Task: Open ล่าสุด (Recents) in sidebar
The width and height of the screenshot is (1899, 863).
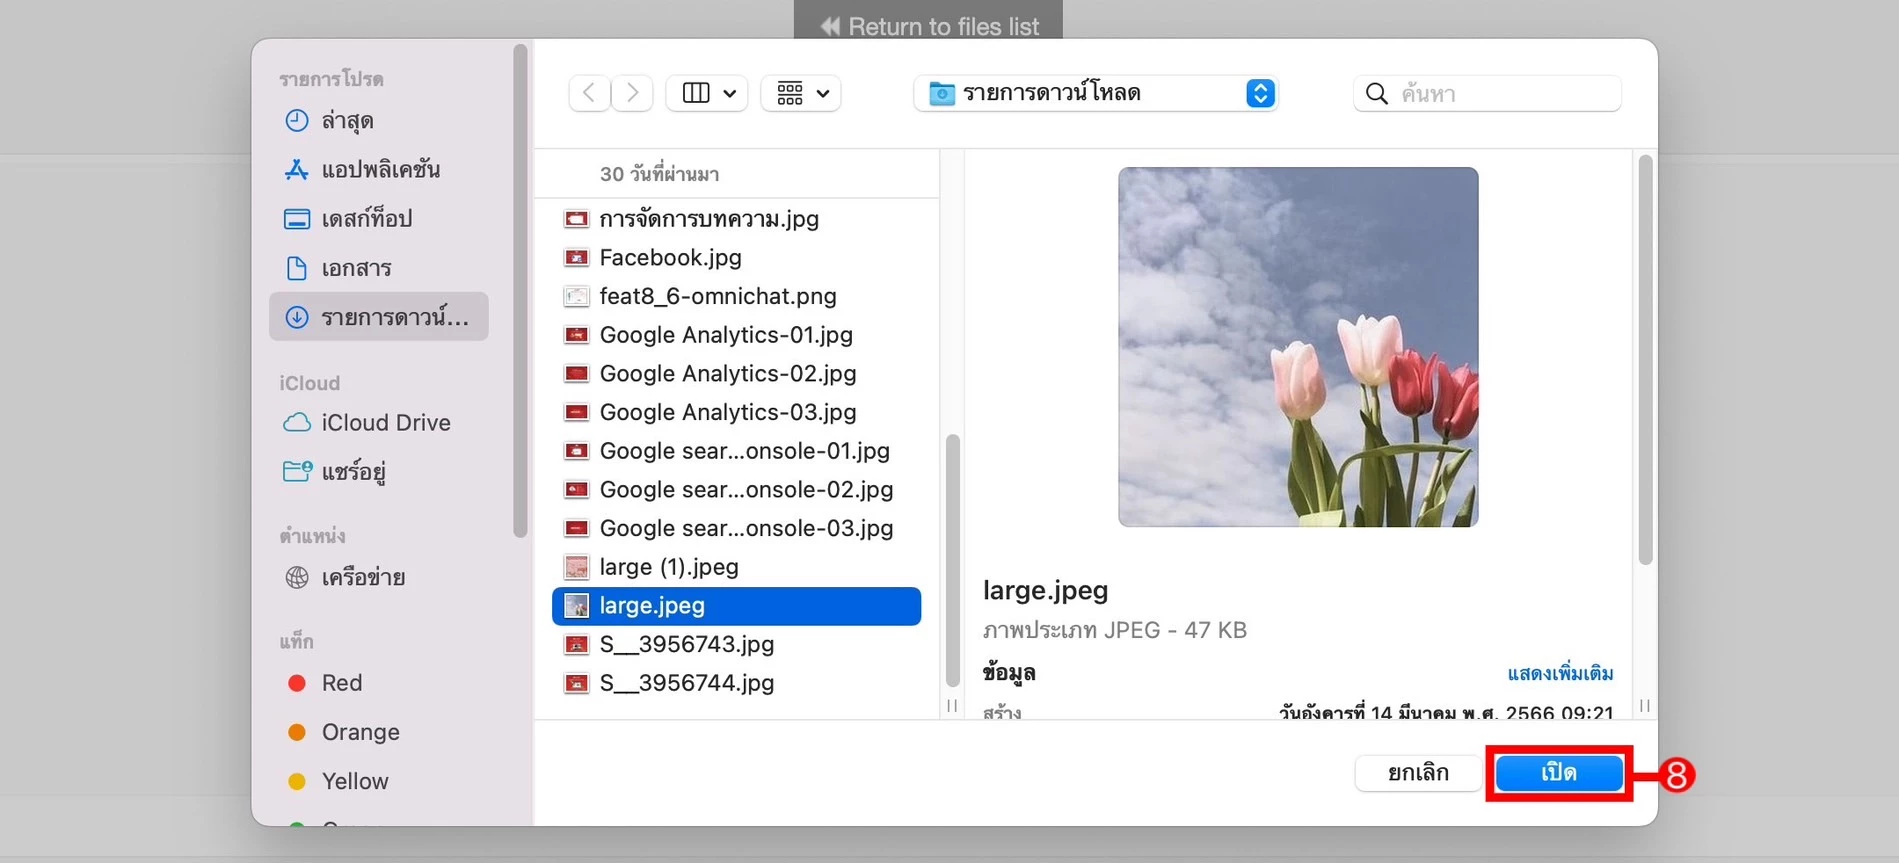Action: pos(346,121)
